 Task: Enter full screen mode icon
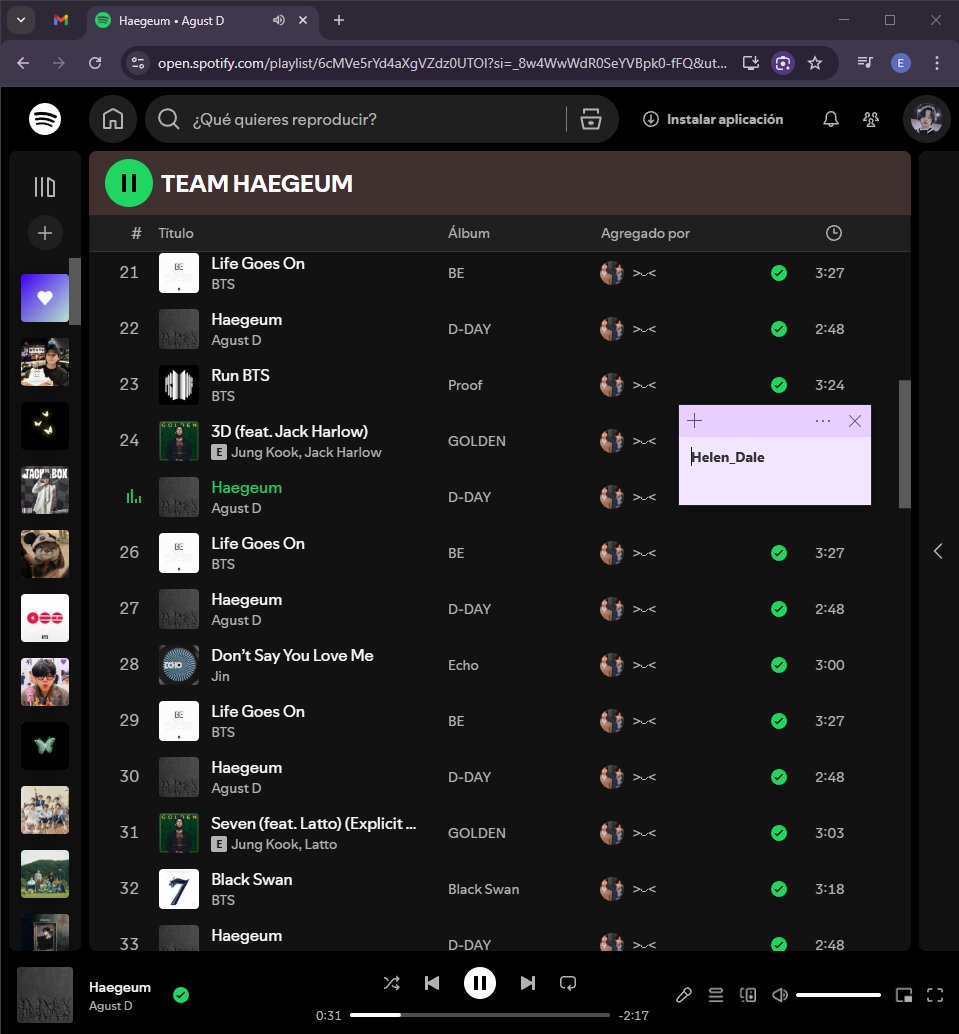point(935,995)
